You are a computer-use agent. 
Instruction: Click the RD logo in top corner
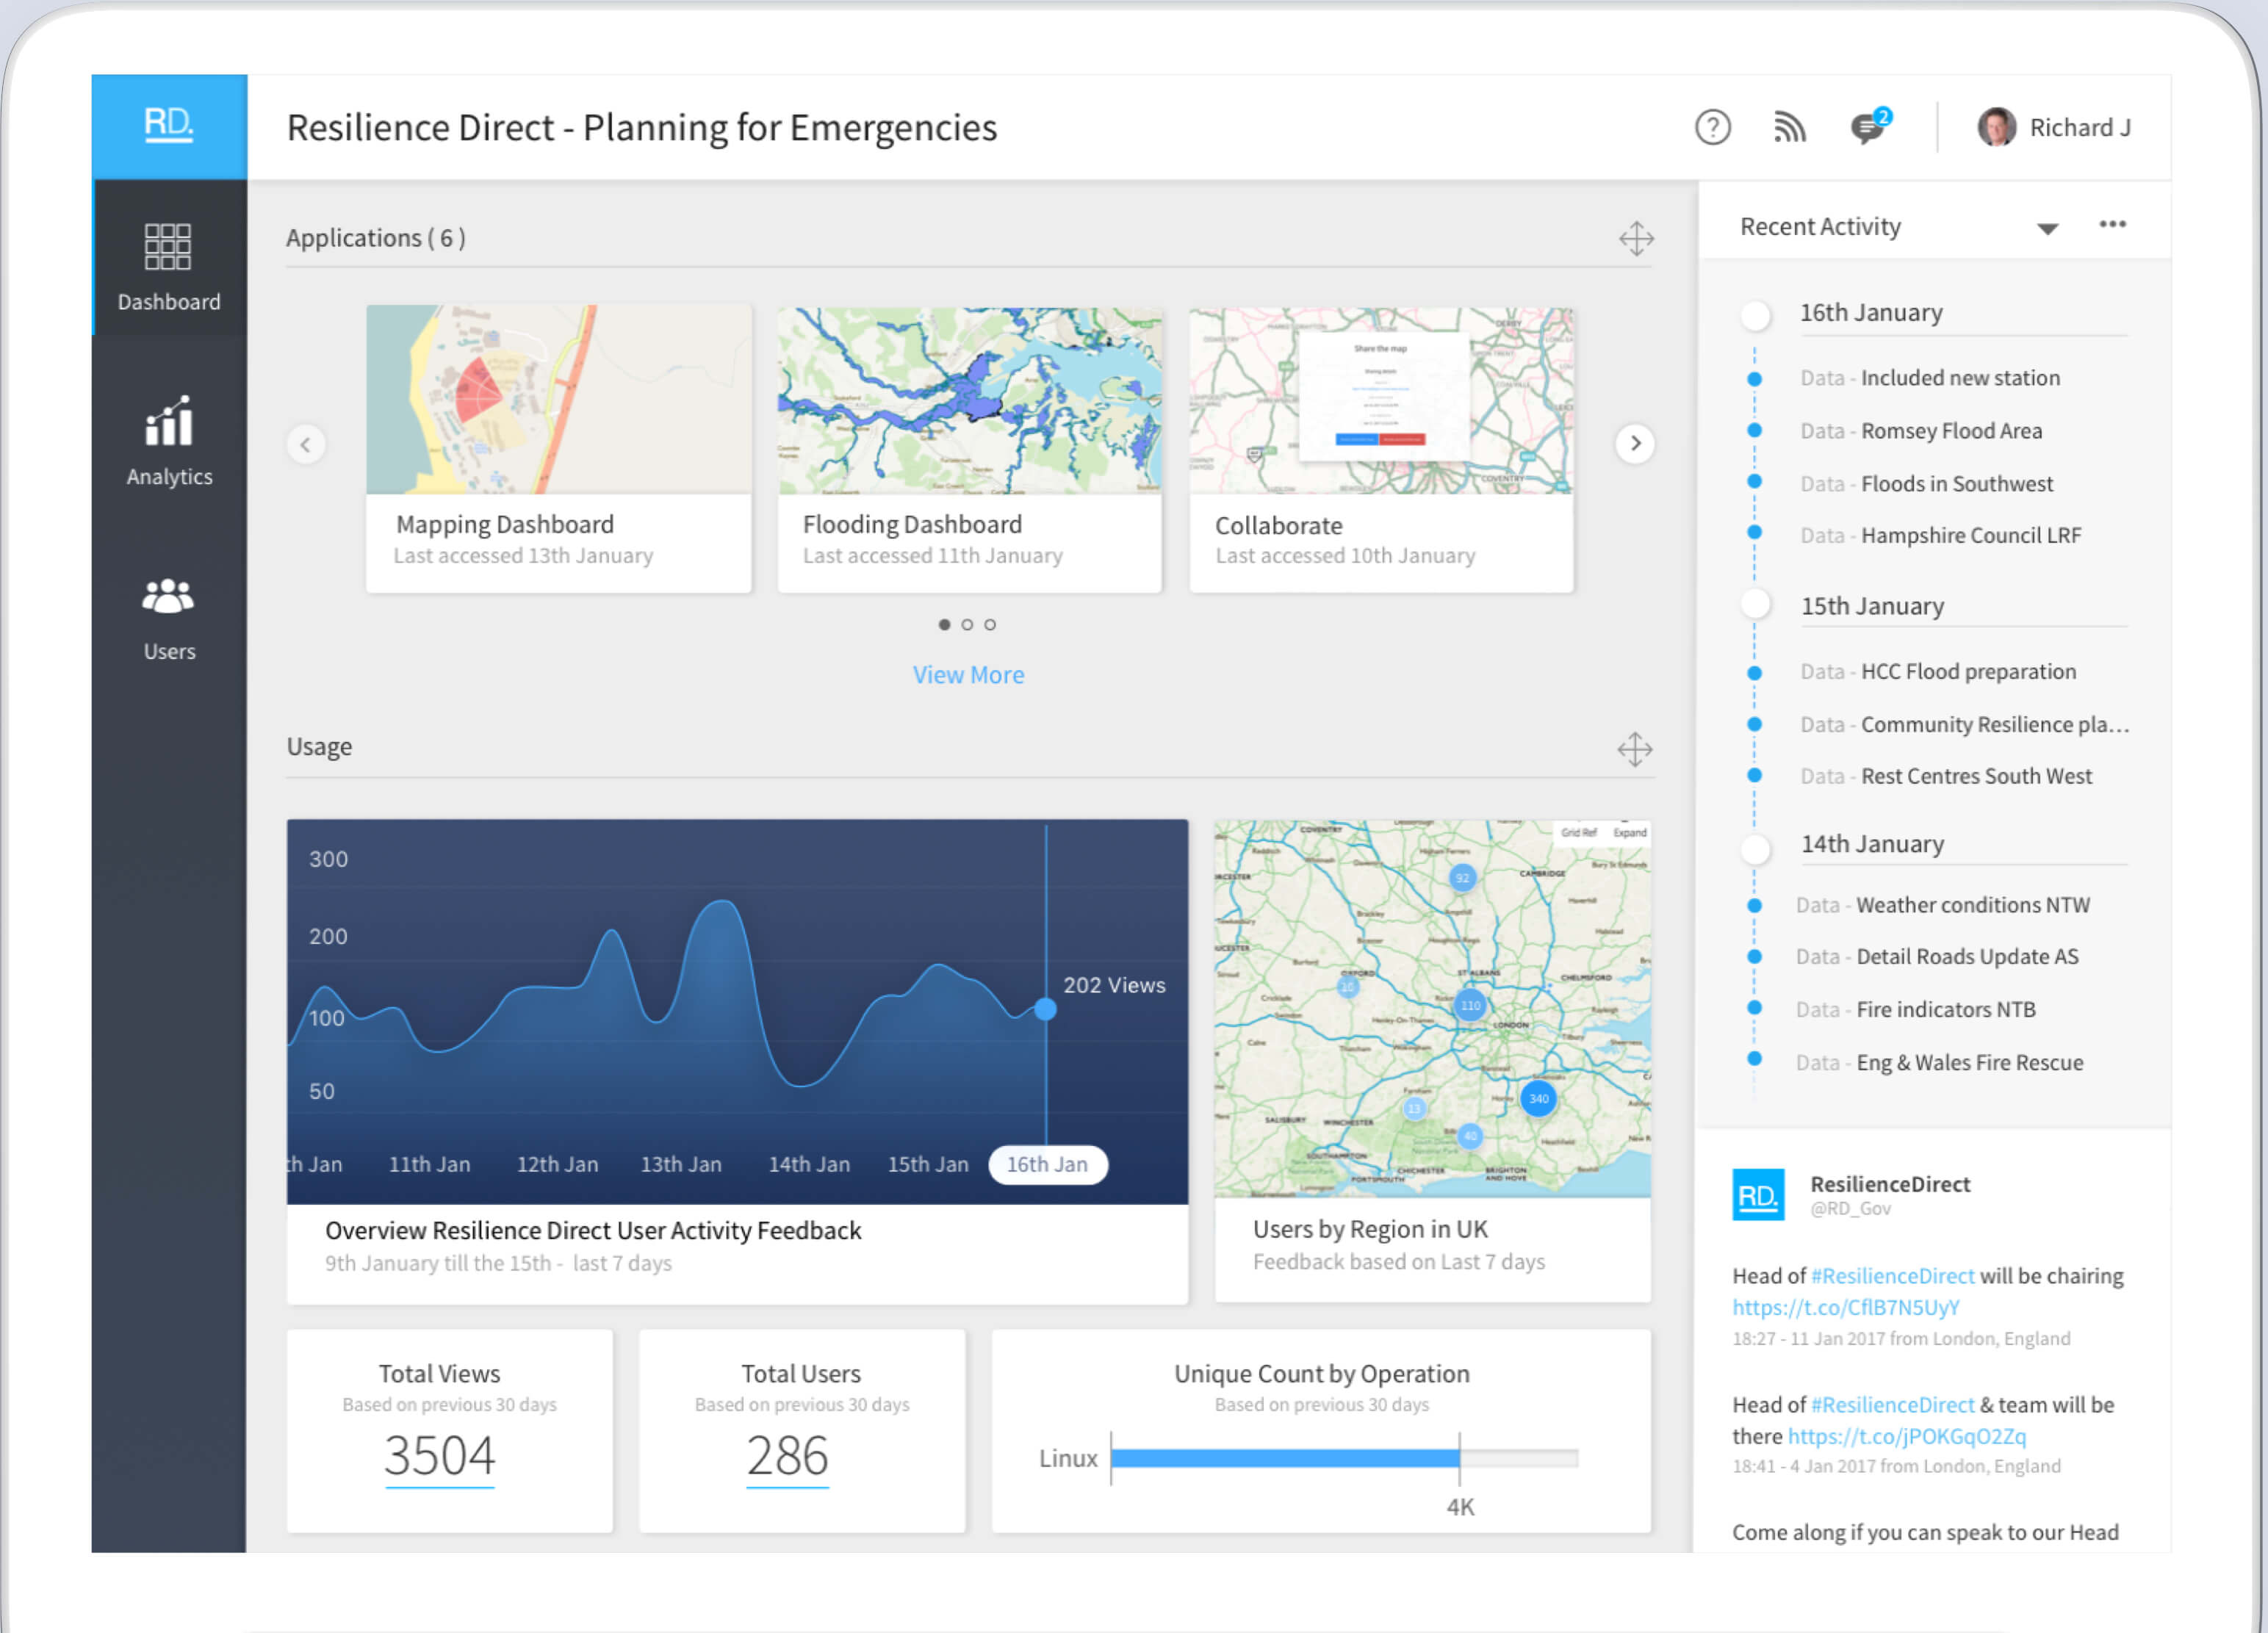(168, 125)
